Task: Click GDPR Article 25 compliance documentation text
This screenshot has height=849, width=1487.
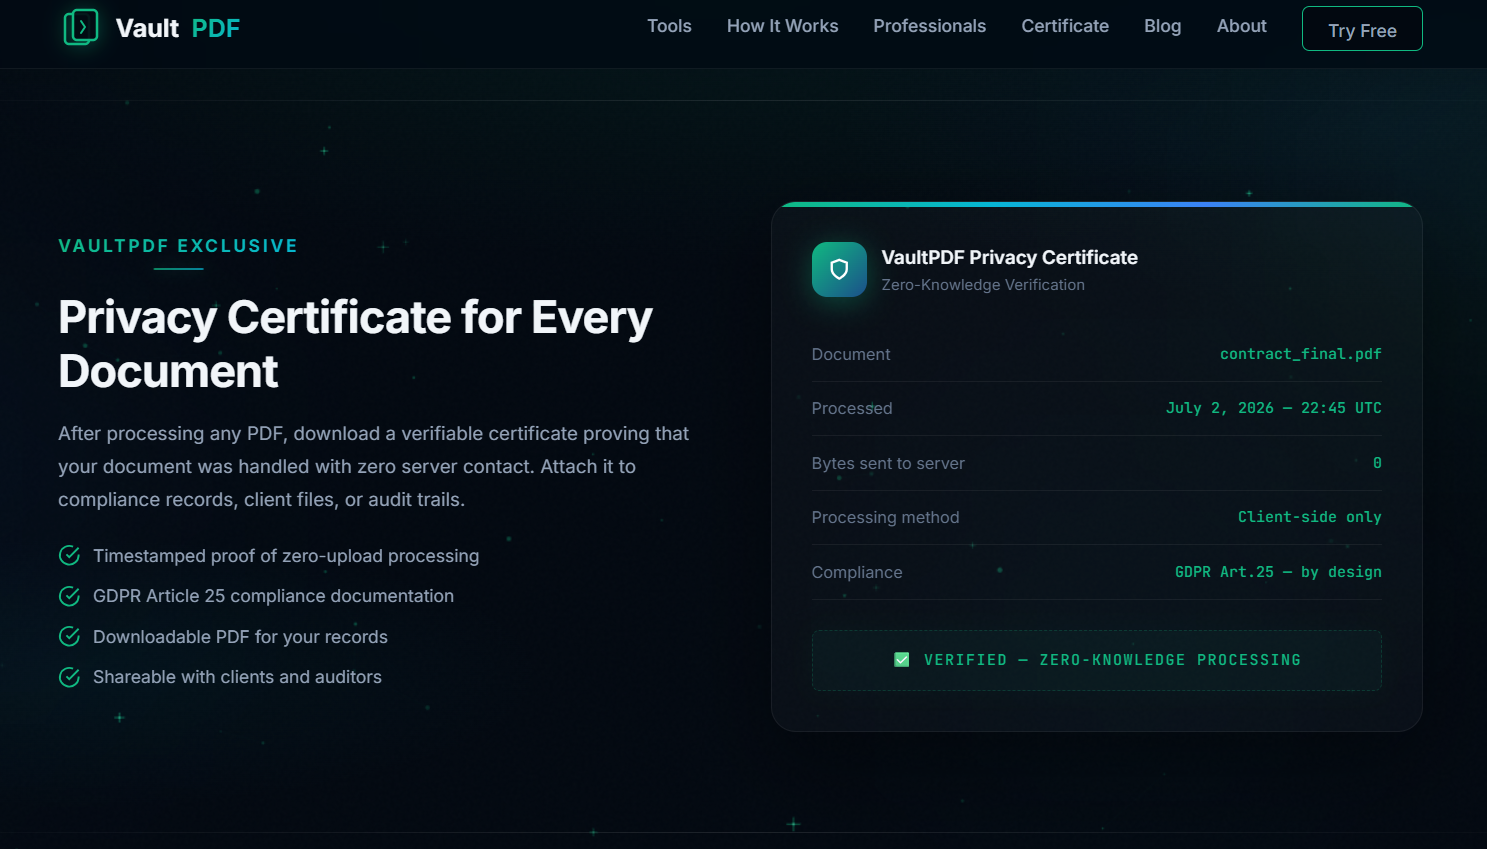Action: point(273,596)
